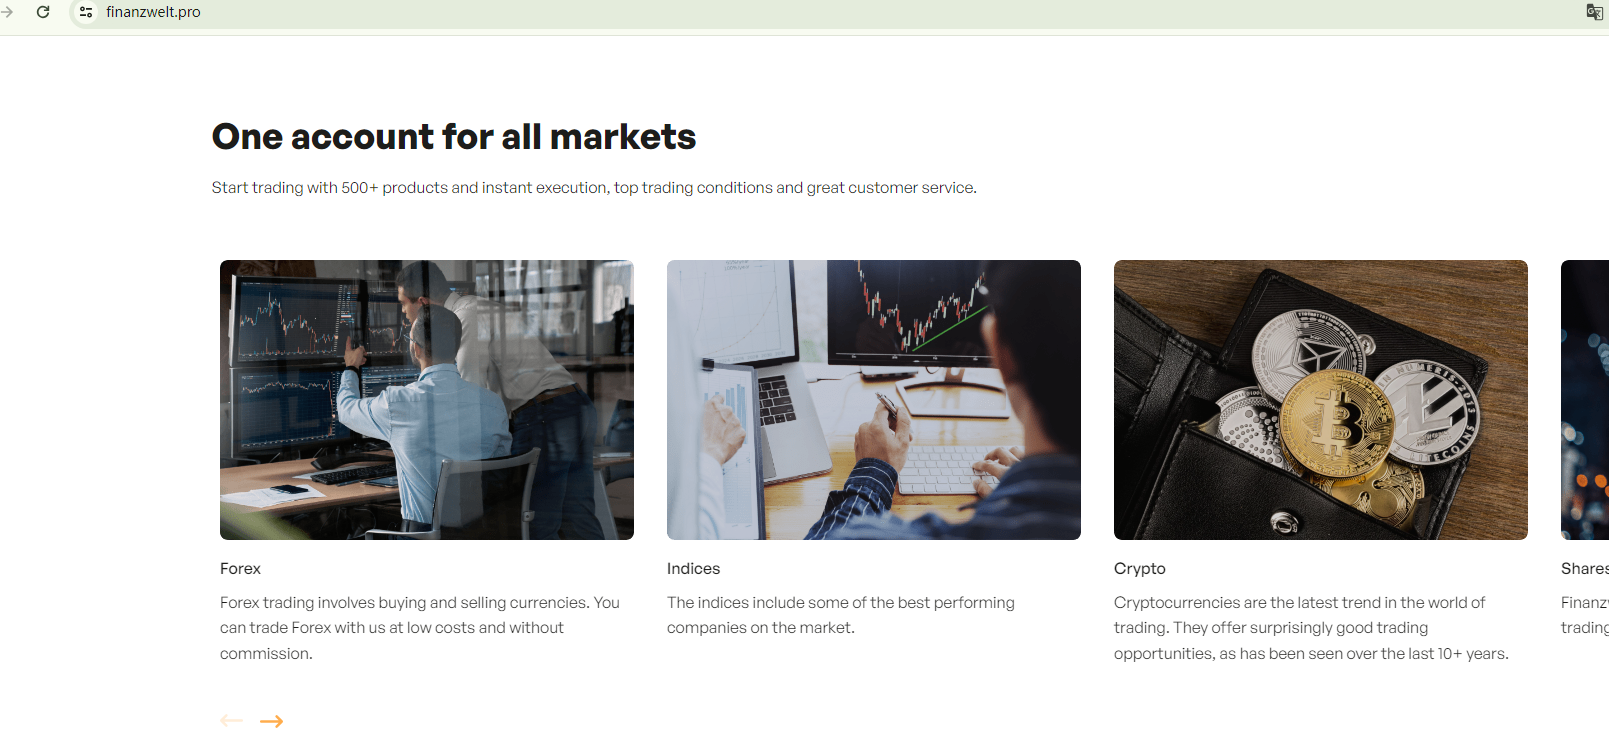This screenshot has width=1609, height=737.
Task: Click the Cryptocurrencies description paragraph
Action: (1310, 628)
